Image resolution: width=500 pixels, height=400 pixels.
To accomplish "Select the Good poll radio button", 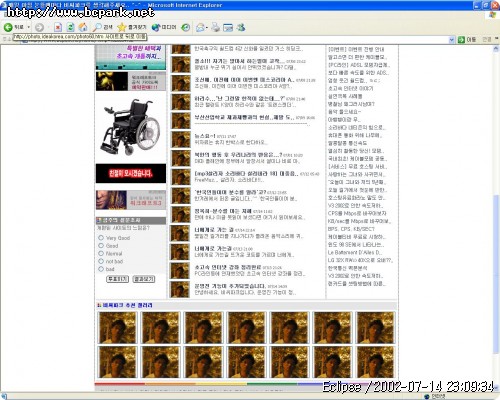I will (101, 245).
